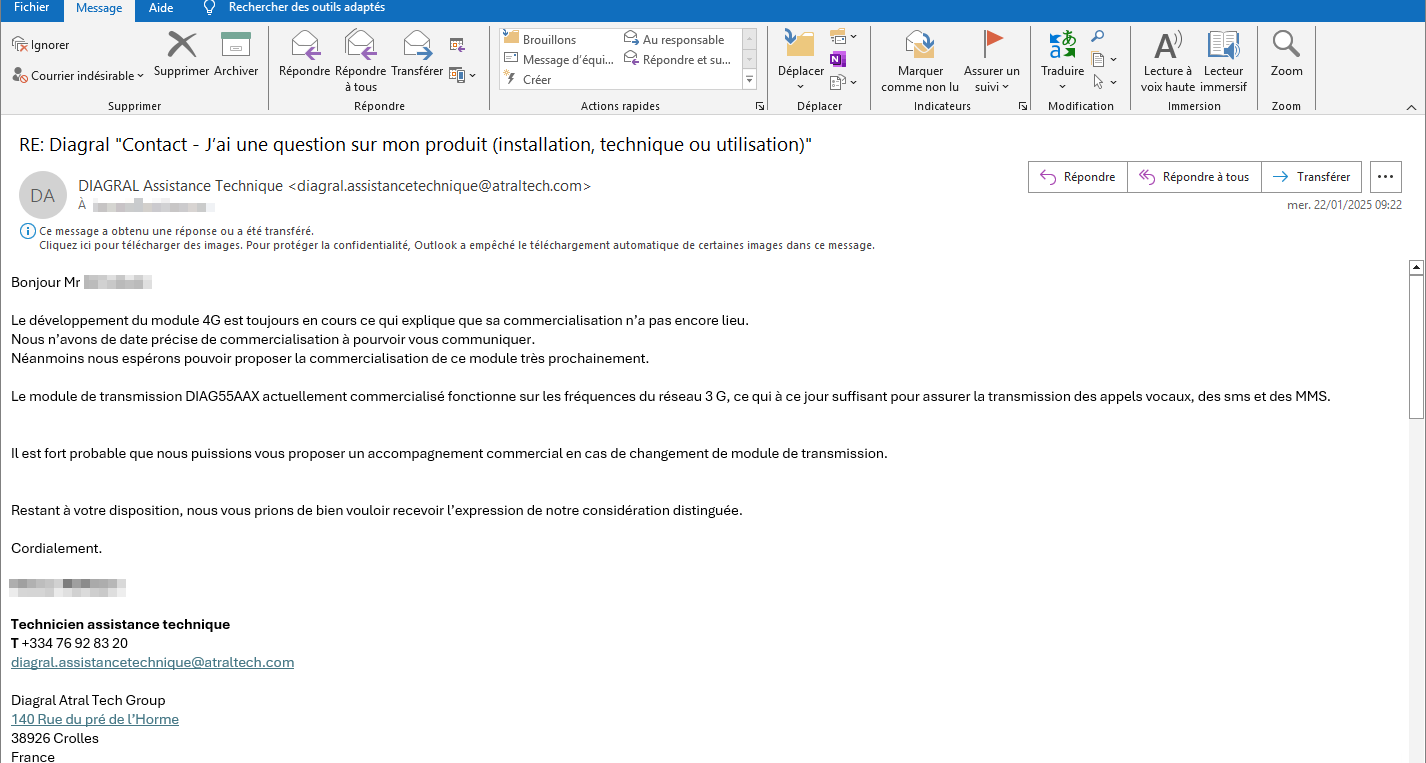
Task: Click the date mer. 22/01/2025 09:22
Action: tap(1344, 205)
